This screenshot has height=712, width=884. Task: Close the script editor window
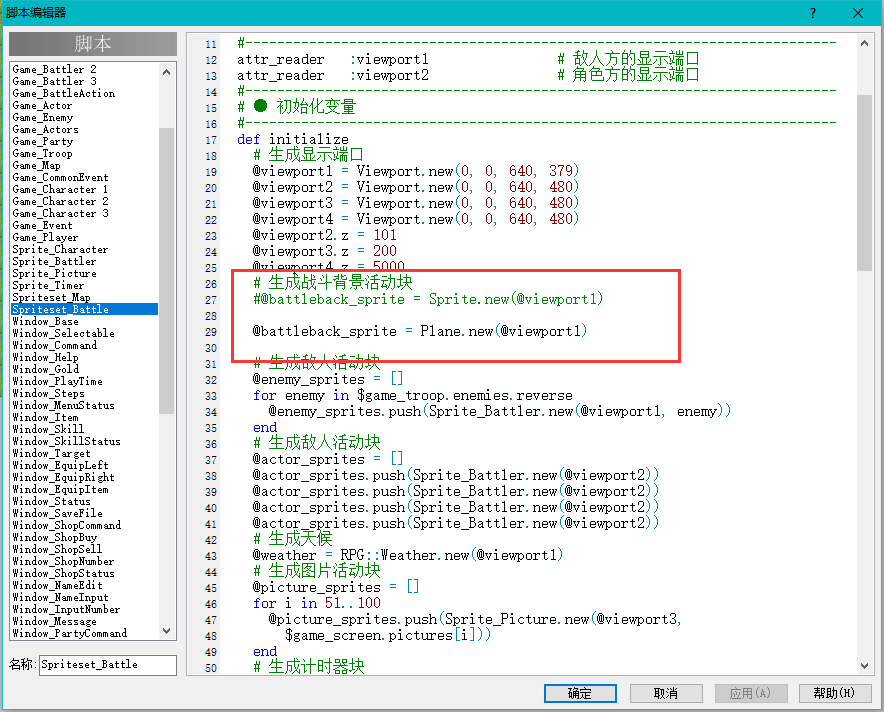858,13
